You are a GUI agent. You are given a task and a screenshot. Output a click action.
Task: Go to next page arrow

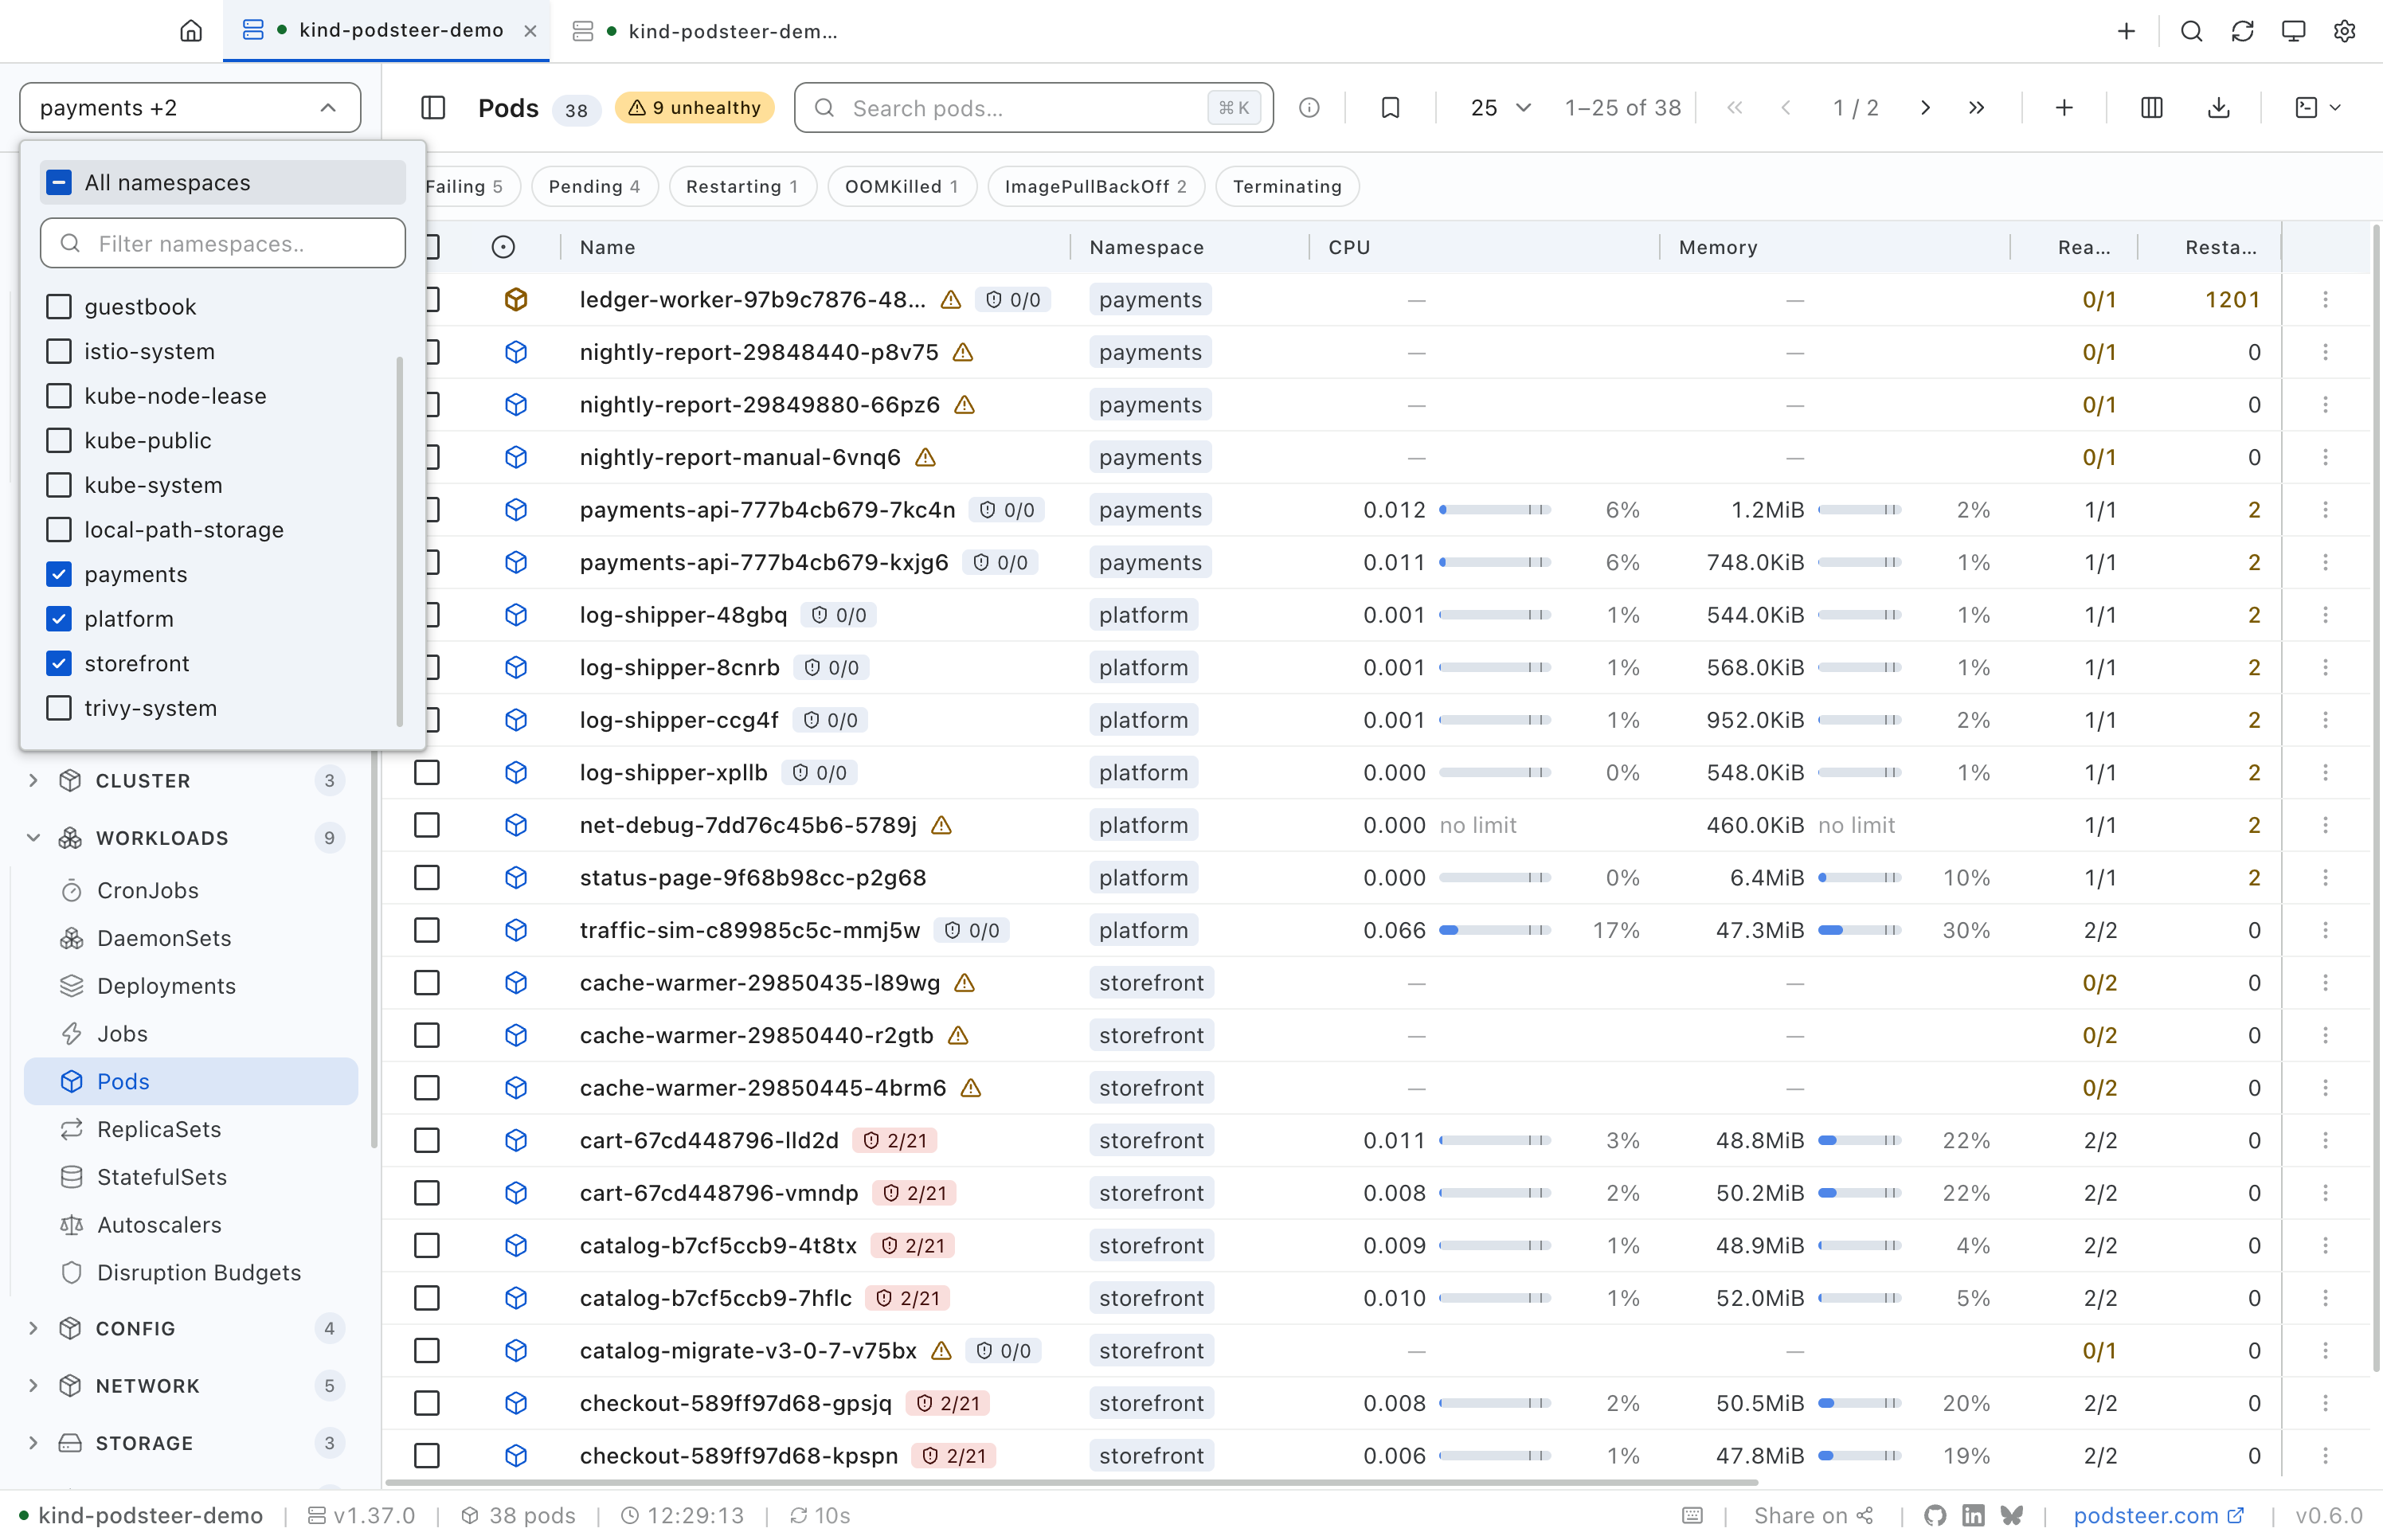[x=1925, y=108]
